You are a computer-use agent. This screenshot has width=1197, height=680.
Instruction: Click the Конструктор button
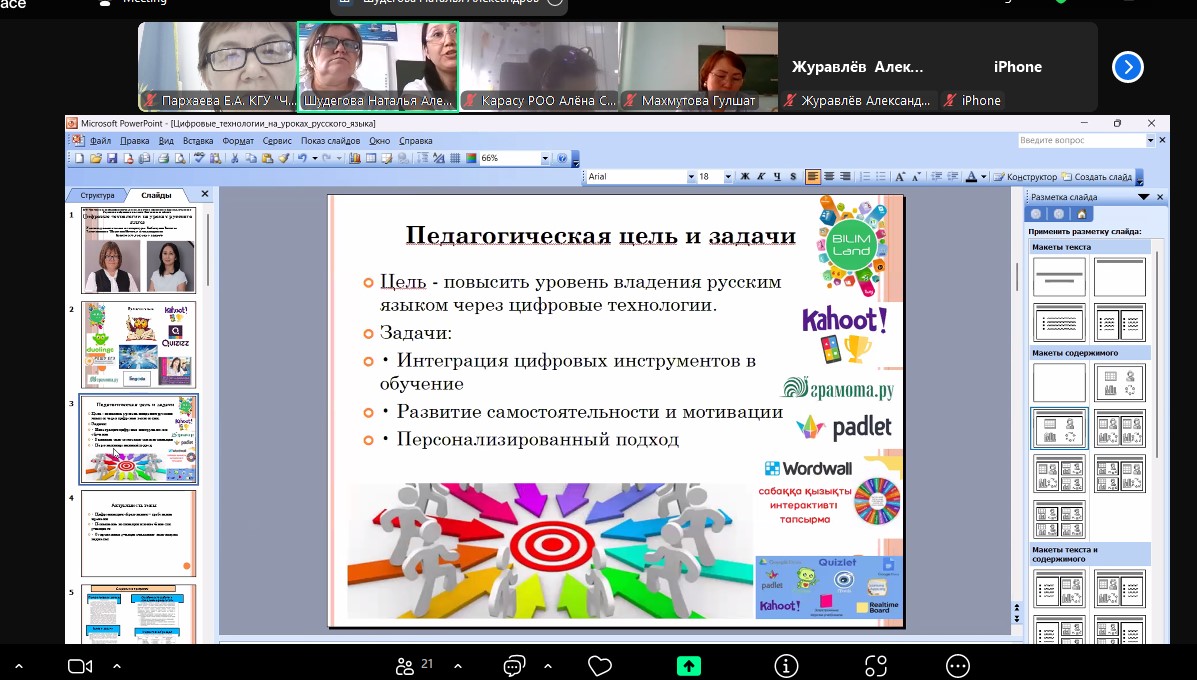click(1025, 177)
